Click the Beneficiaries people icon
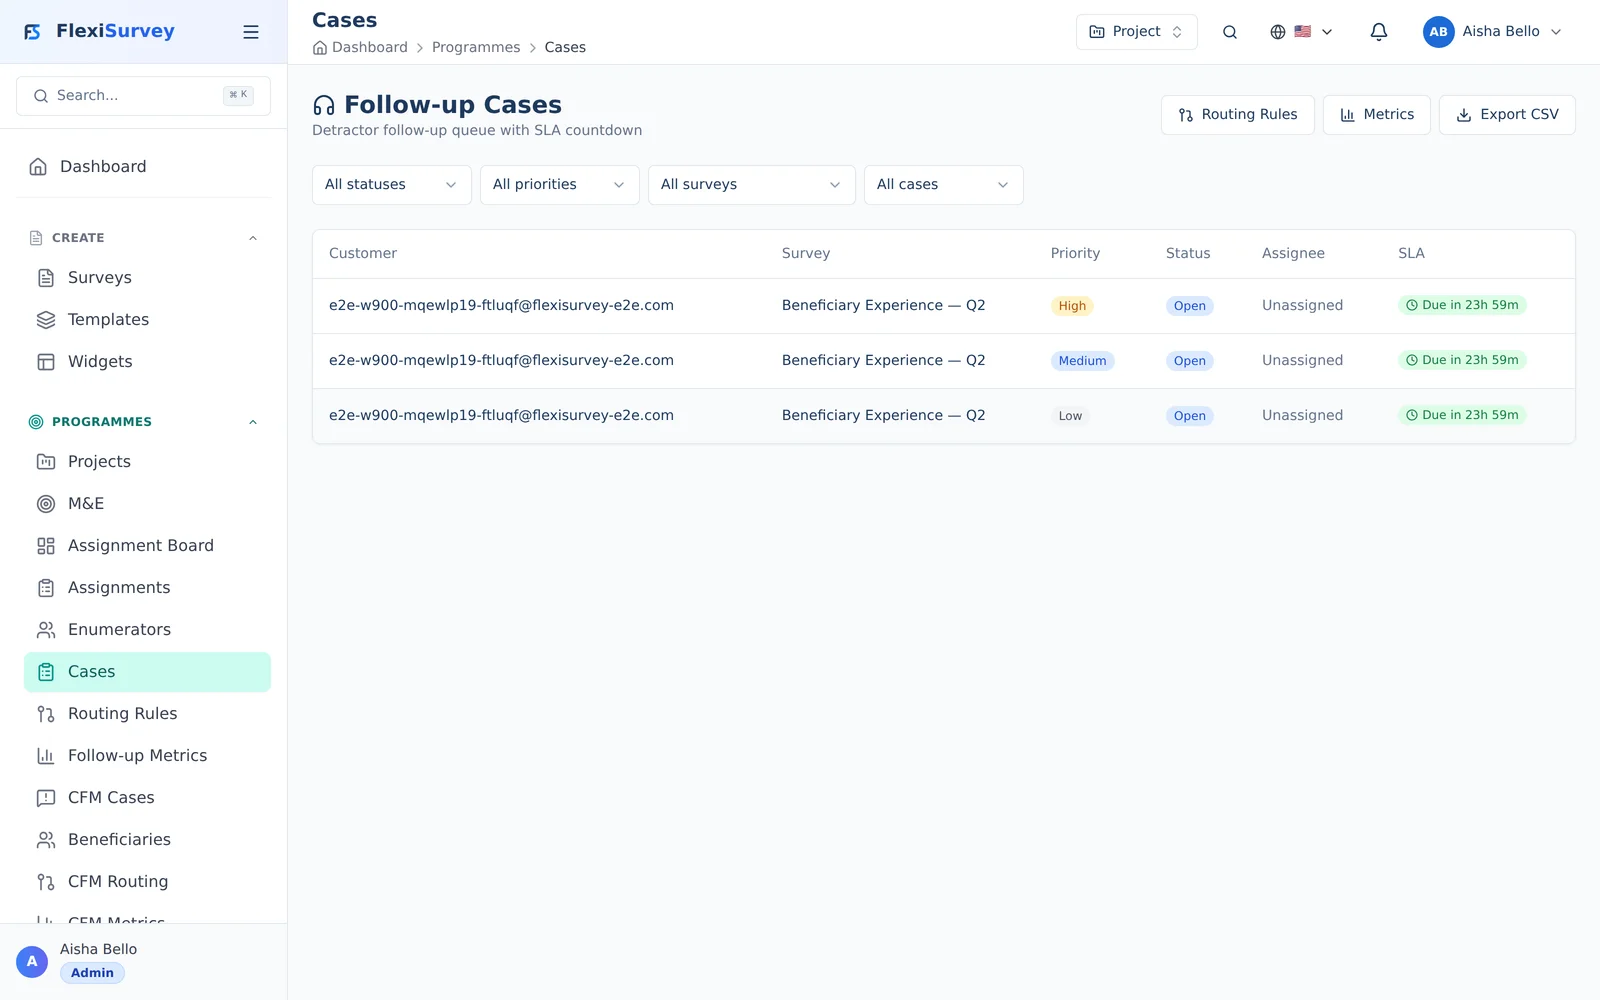Screen dimensions: 1600x1000 (46, 840)
